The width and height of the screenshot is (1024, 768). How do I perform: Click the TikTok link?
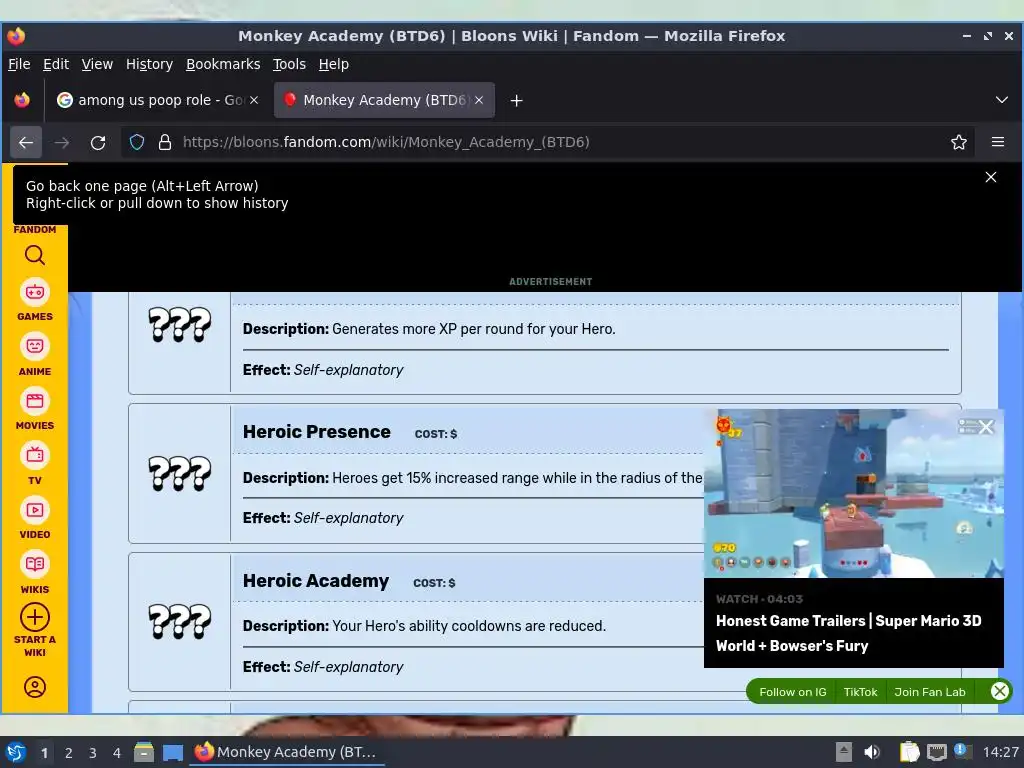click(860, 692)
